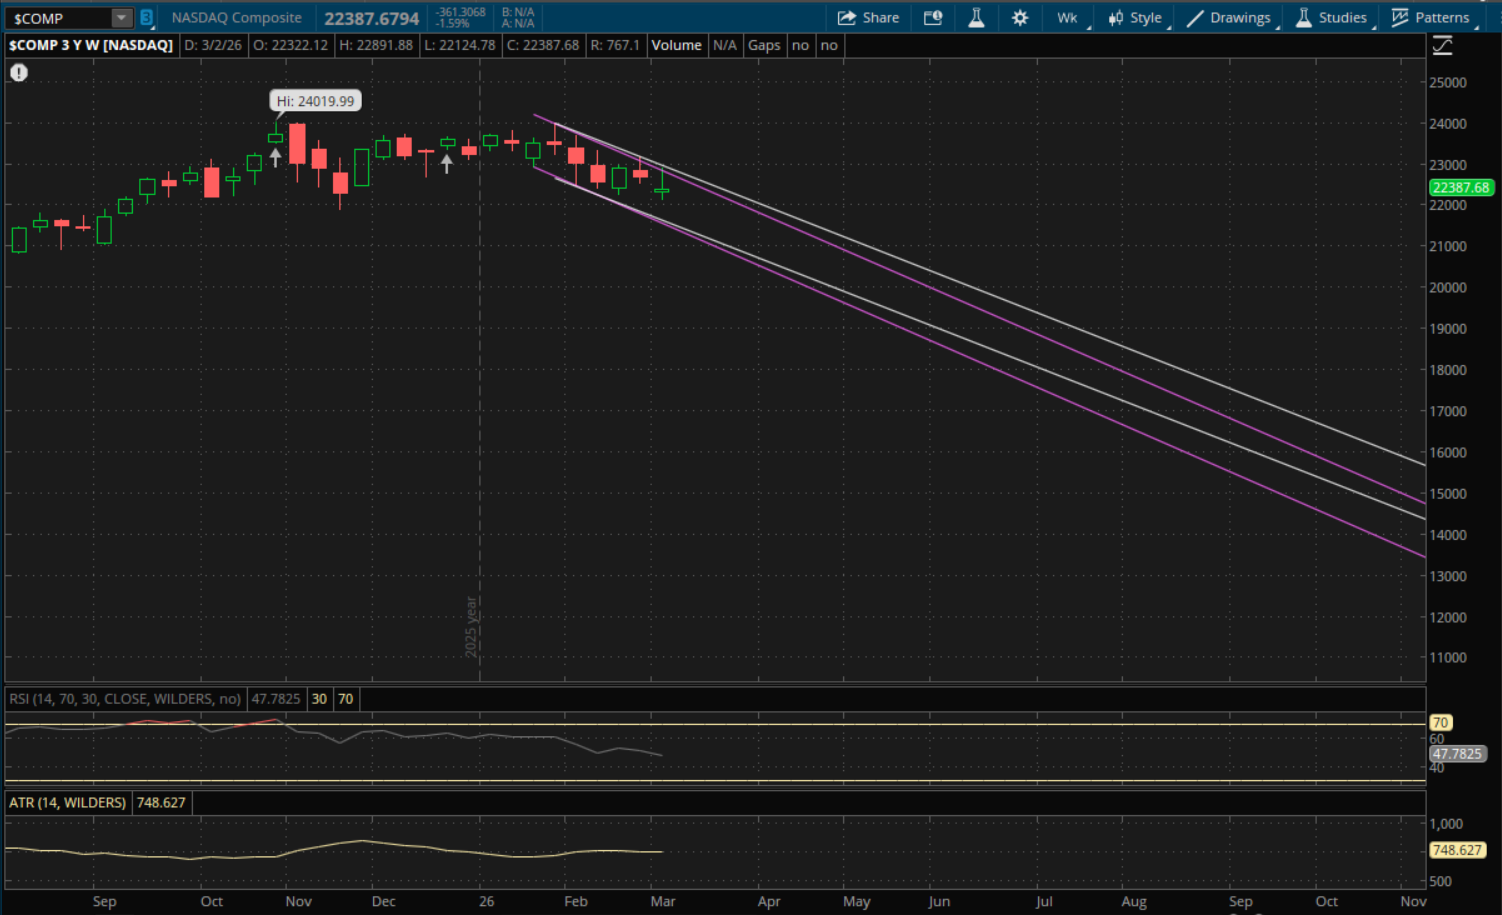The height and width of the screenshot is (915, 1502).
Task: Click the up arrow marker near late December
Action: pos(446,163)
